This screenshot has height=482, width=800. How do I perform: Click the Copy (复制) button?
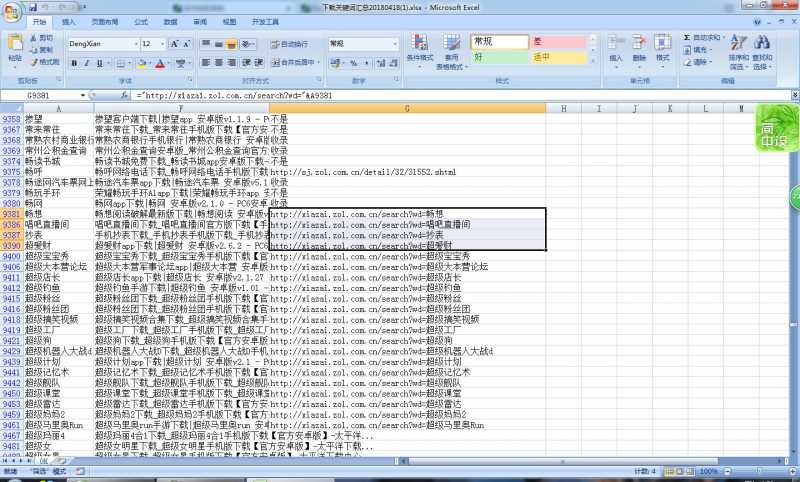coord(41,50)
